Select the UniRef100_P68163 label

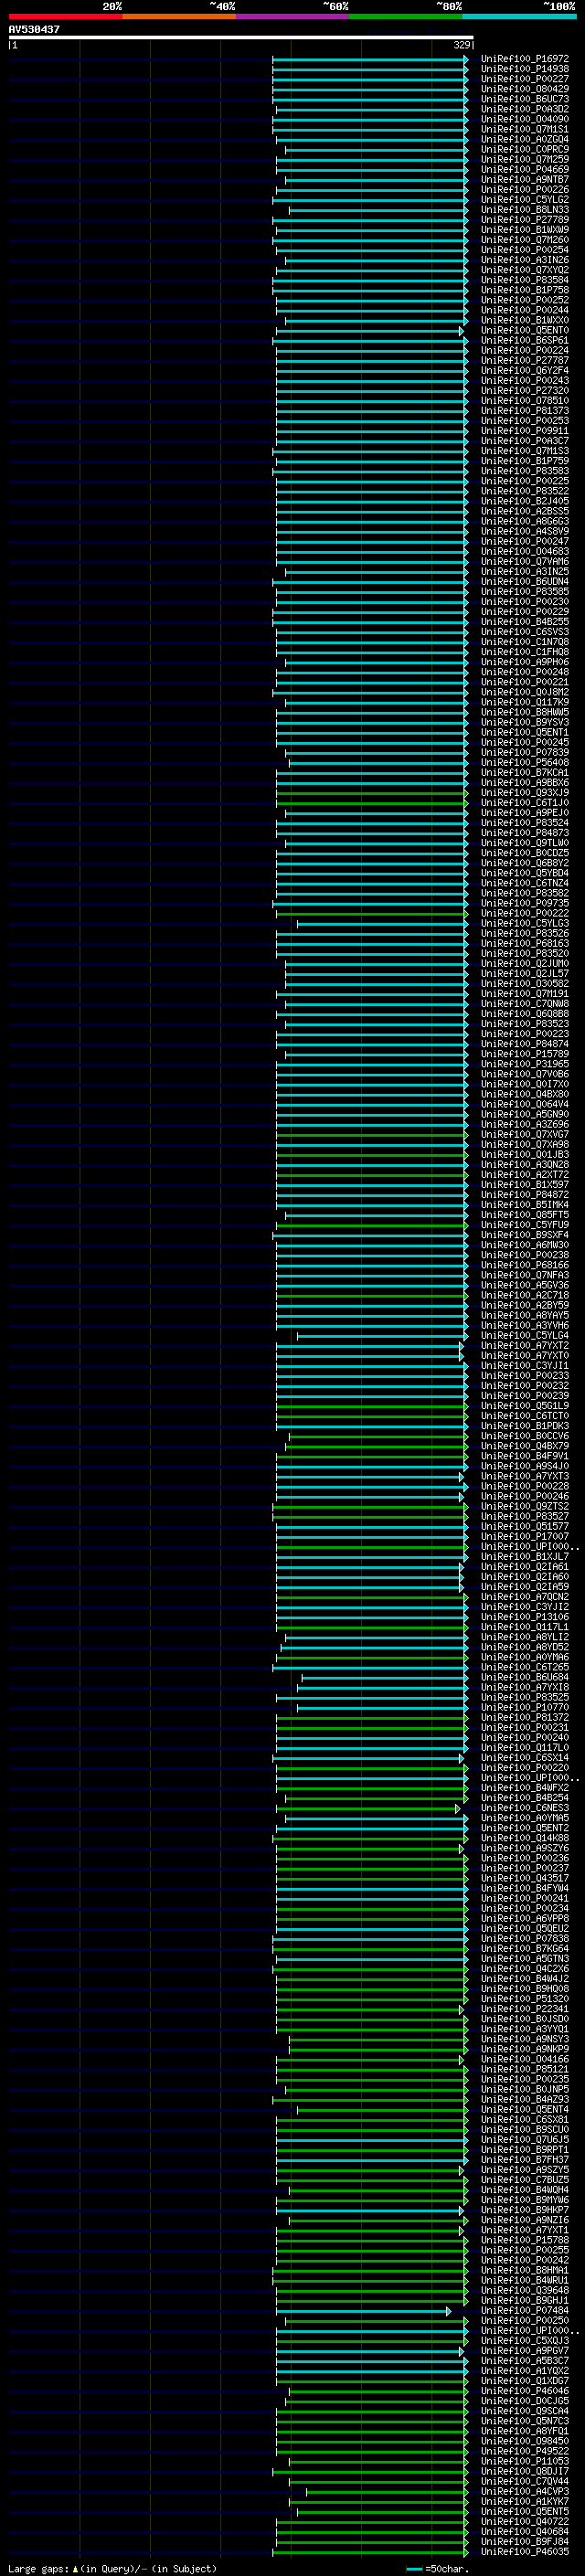point(524,943)
